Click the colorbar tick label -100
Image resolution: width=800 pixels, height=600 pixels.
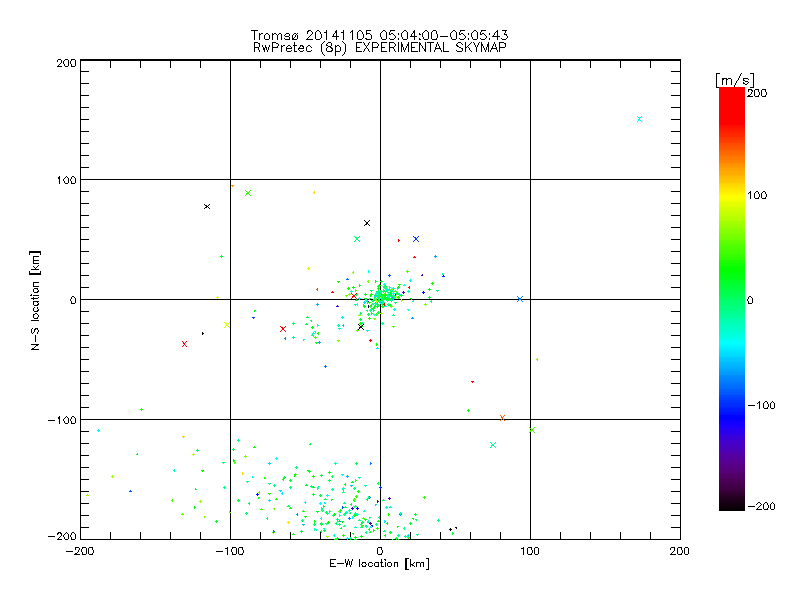point(762,405)
